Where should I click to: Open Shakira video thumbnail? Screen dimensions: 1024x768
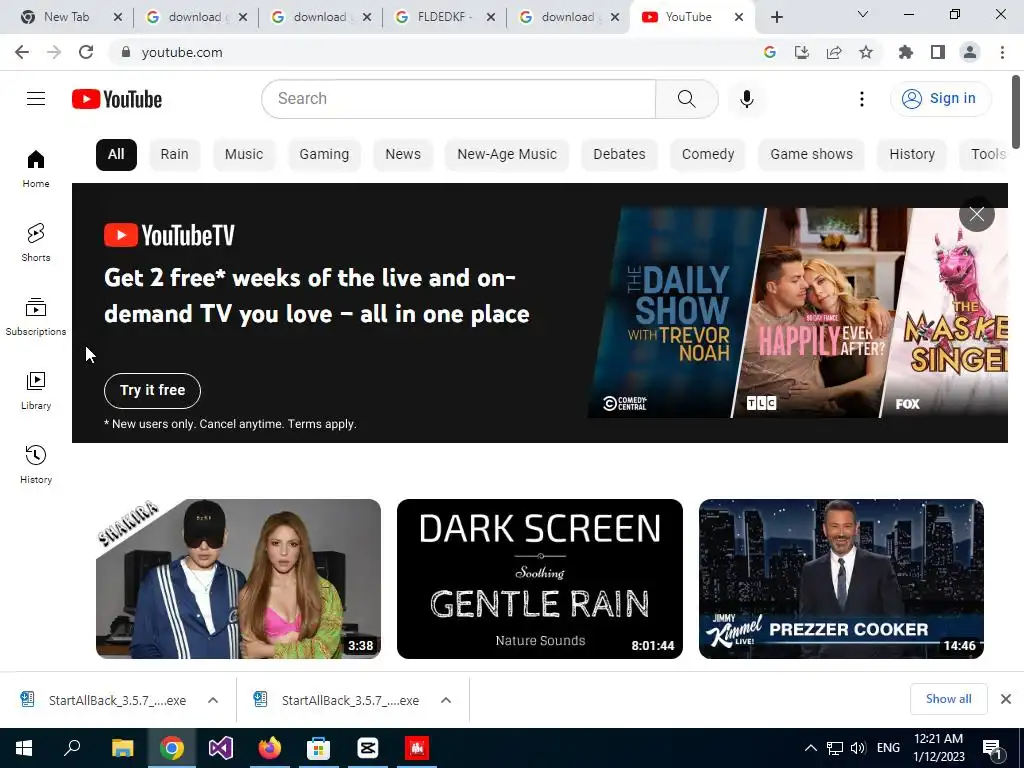pos(238,579)
